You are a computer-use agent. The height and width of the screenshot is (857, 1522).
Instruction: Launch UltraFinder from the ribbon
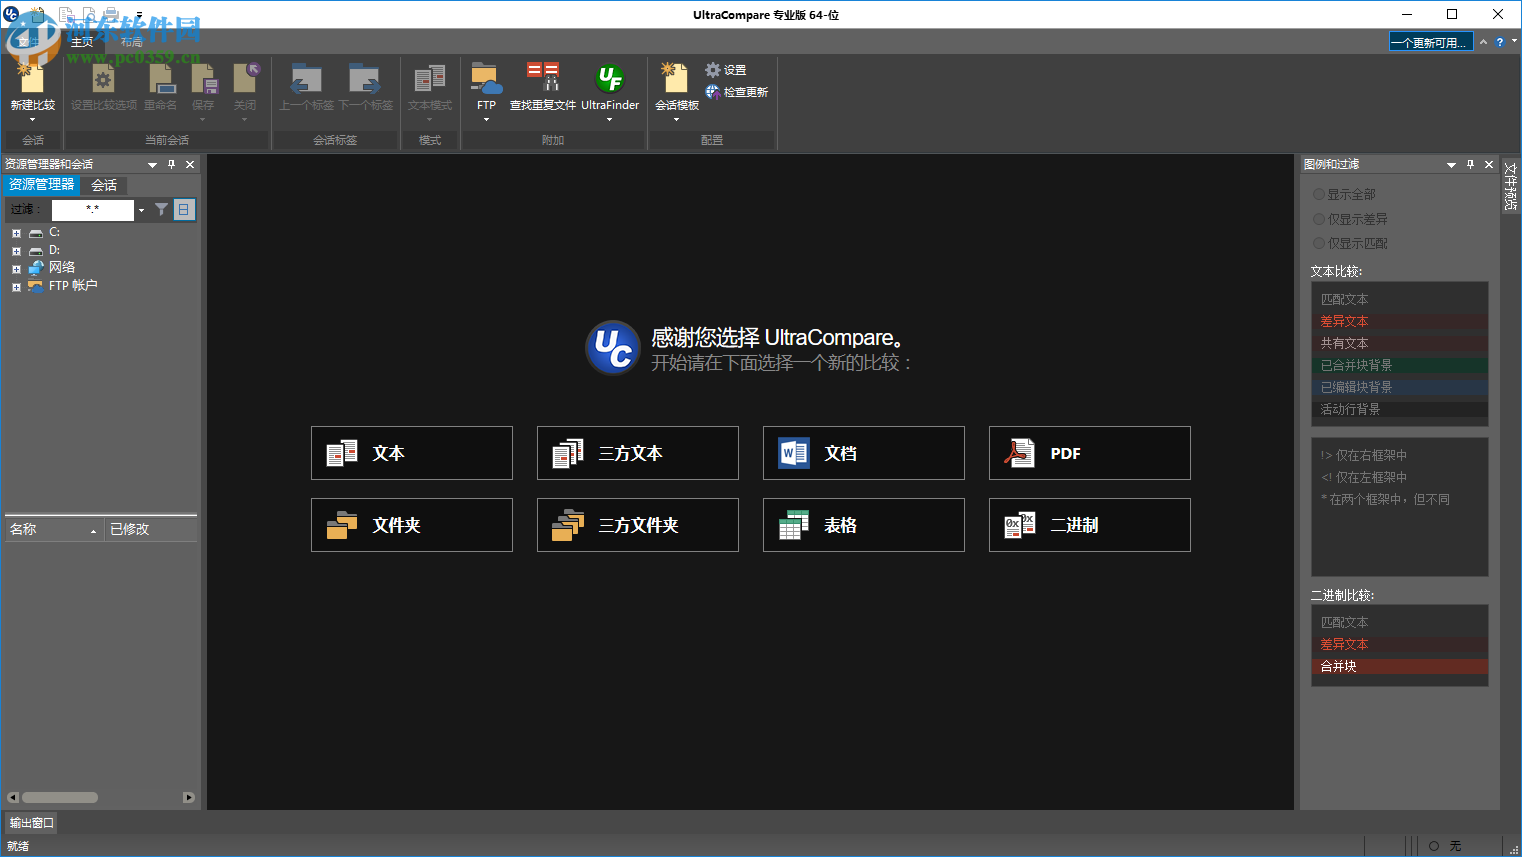tap(610, 87)
